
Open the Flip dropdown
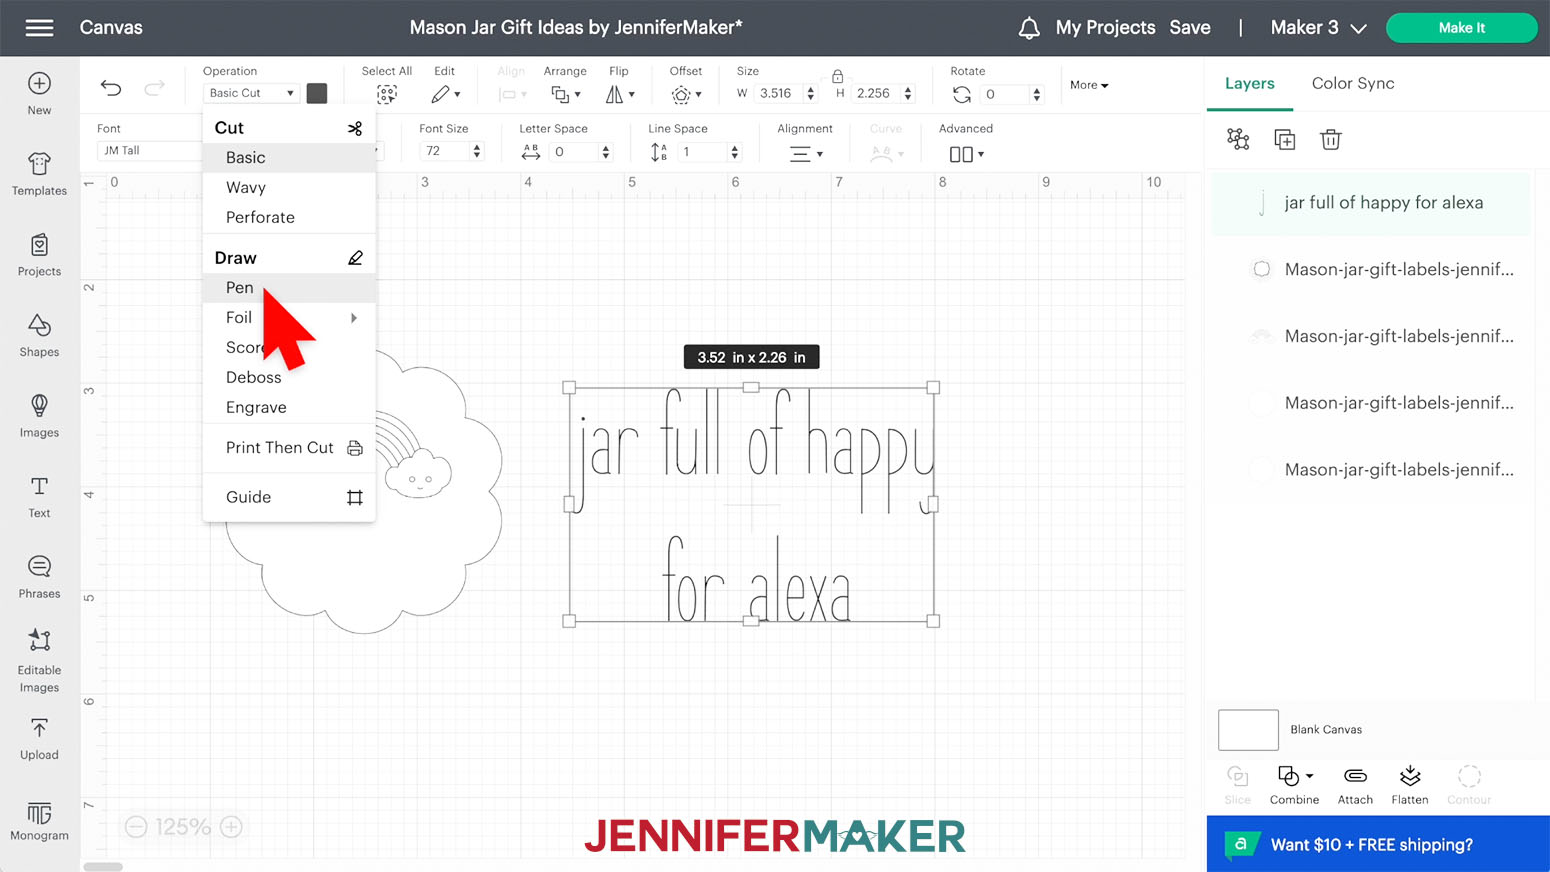pos(619,94)
